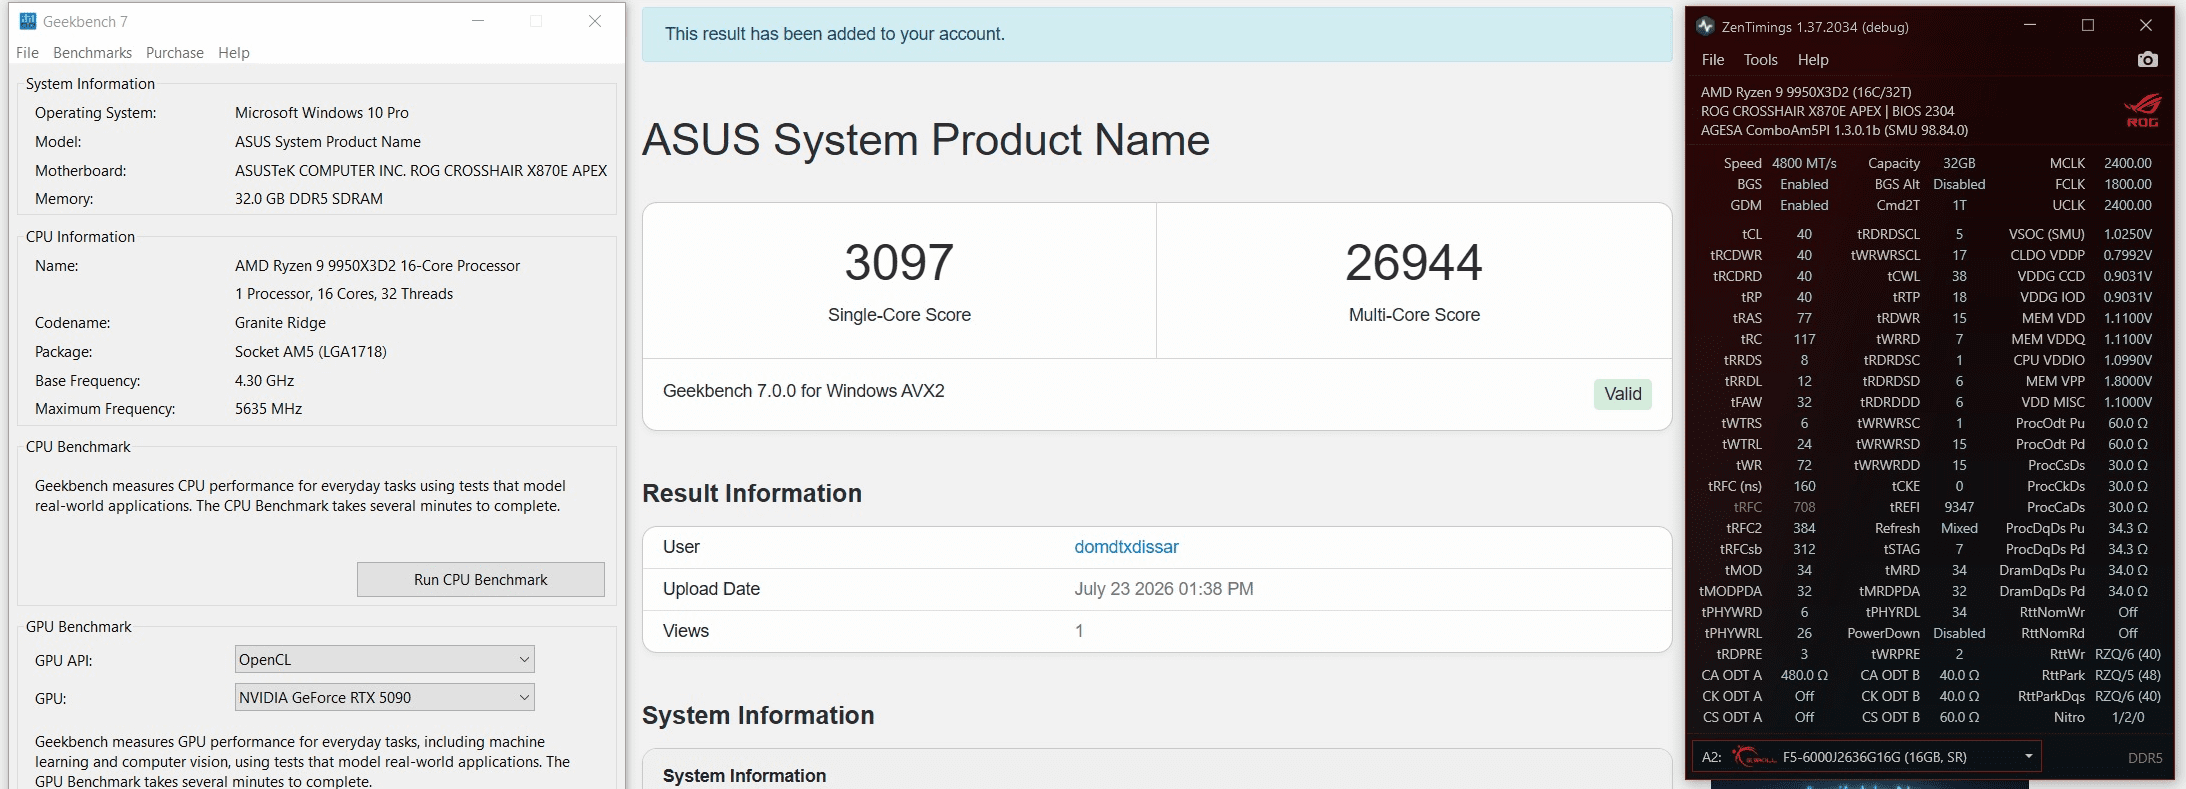Open the File menu in Geekbench 7

click(28, 53)
